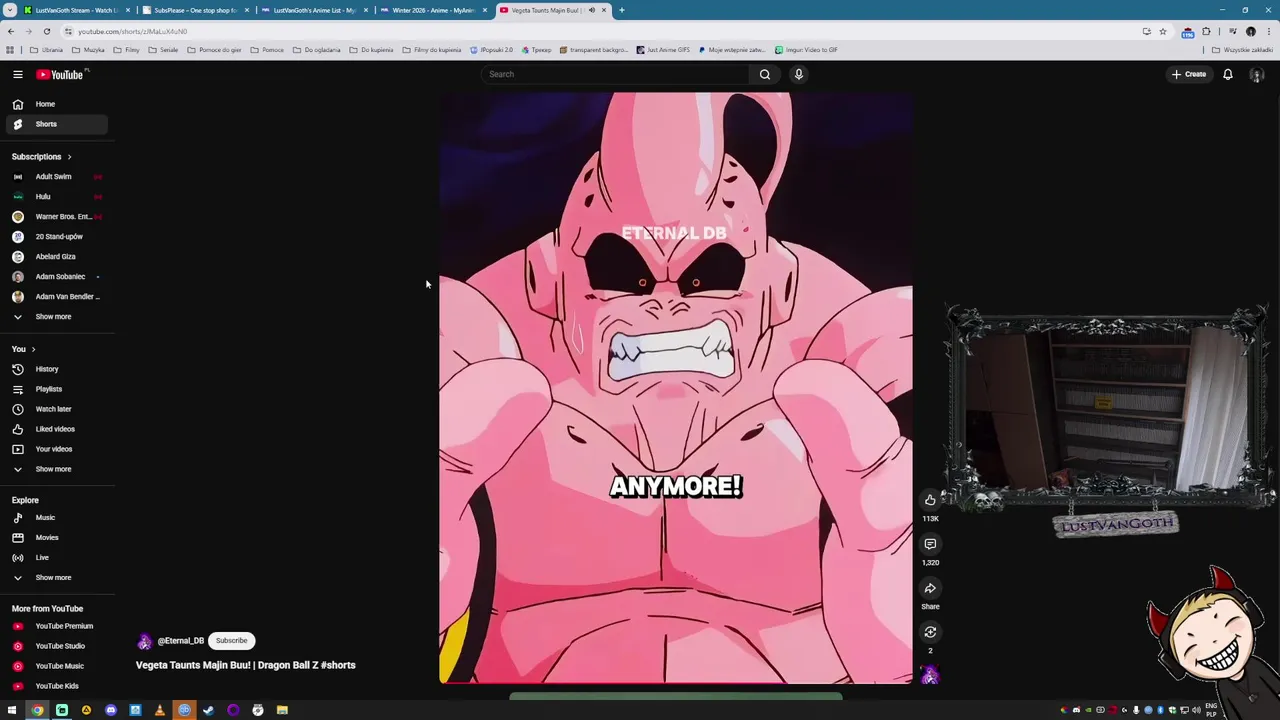
Task: Start voice search with microphone icon
Action: [x=798, y=74]
